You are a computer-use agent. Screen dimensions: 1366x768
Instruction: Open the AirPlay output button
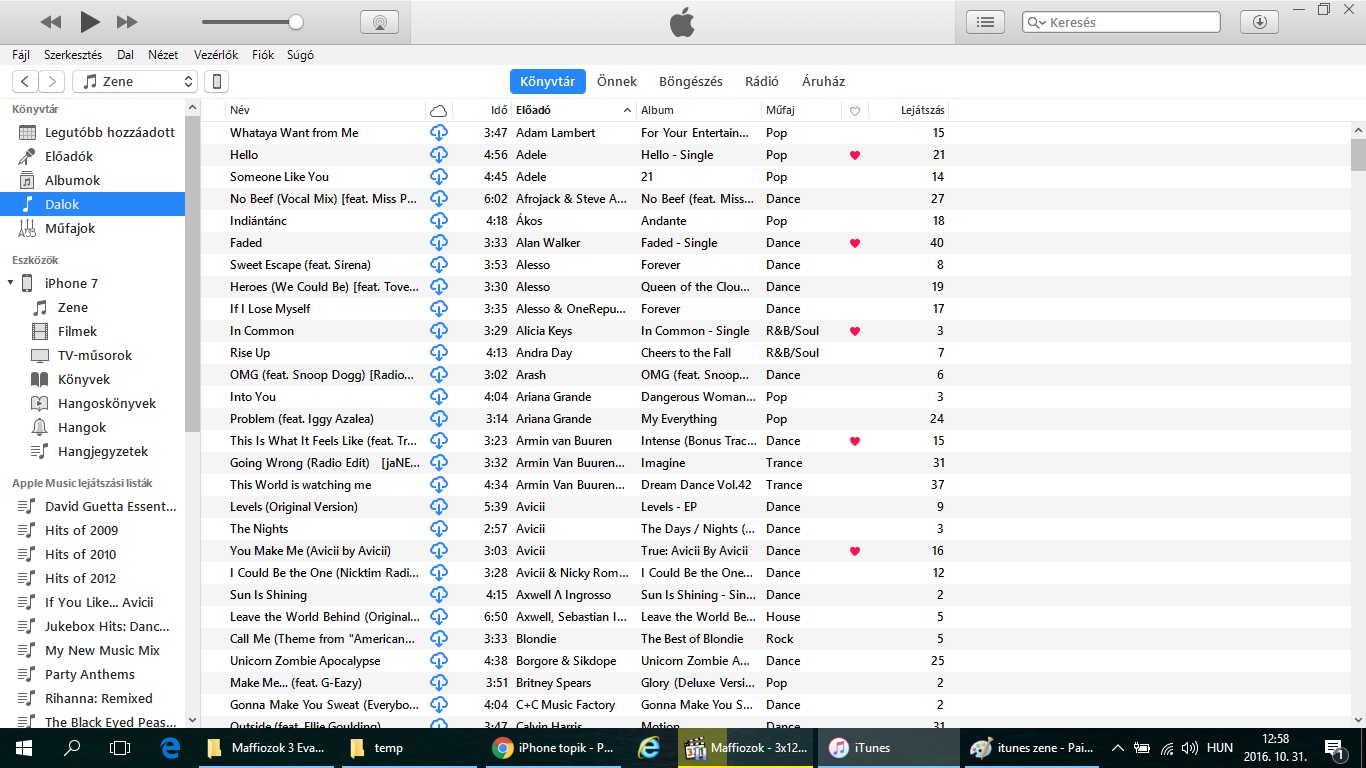[379, 22]
